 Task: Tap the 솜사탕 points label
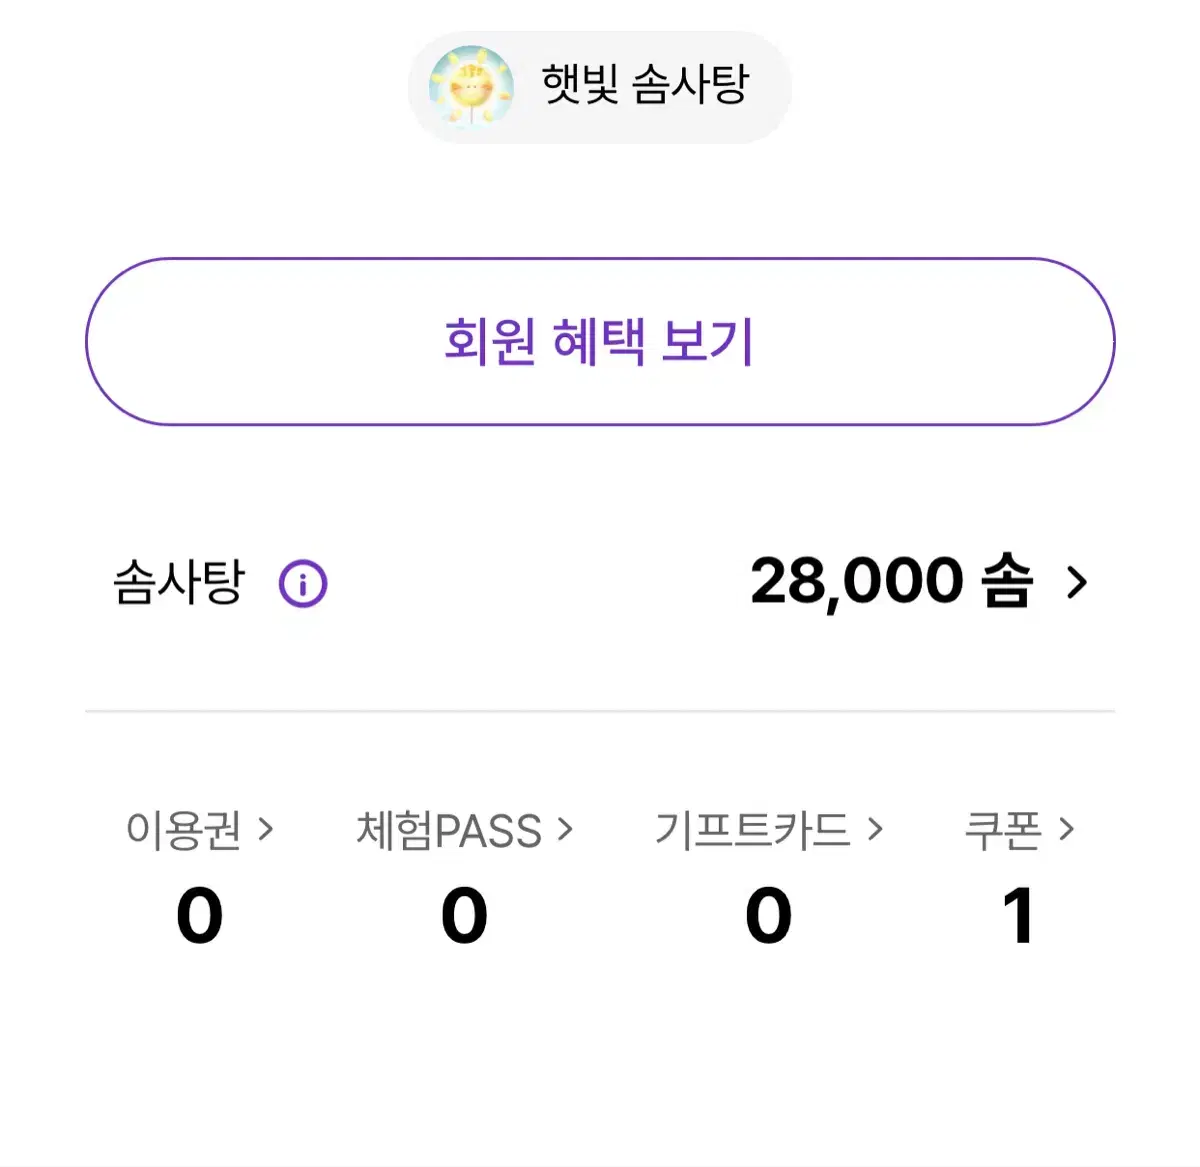(179, 582)
